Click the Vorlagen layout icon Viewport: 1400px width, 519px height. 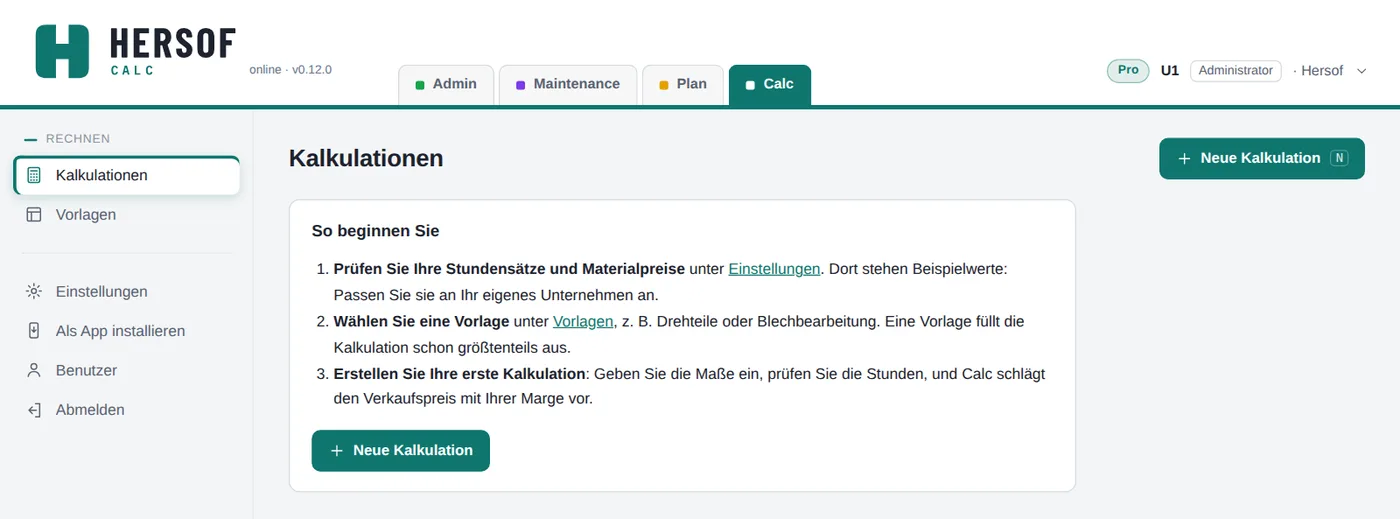pyautogui.click(x=34, y=214)
